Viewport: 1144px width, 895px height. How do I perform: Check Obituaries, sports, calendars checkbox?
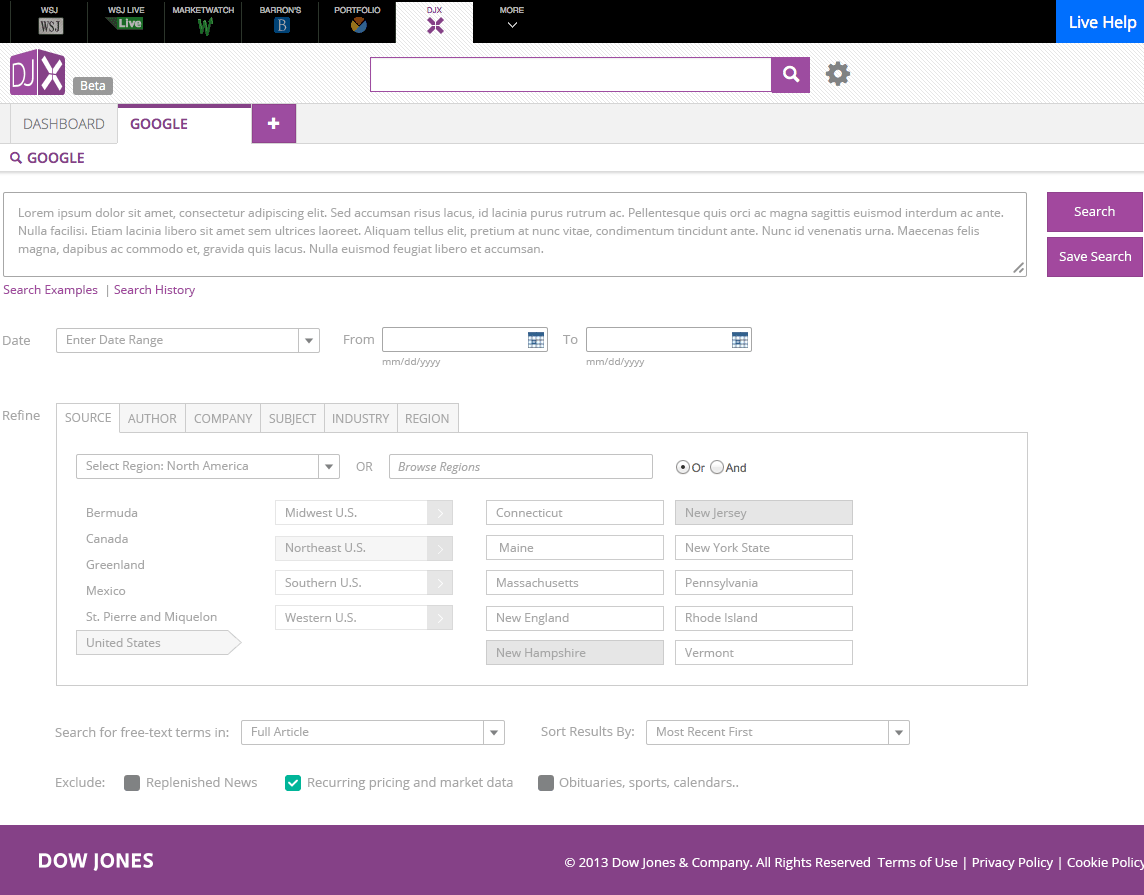click(x=546, y=783)
